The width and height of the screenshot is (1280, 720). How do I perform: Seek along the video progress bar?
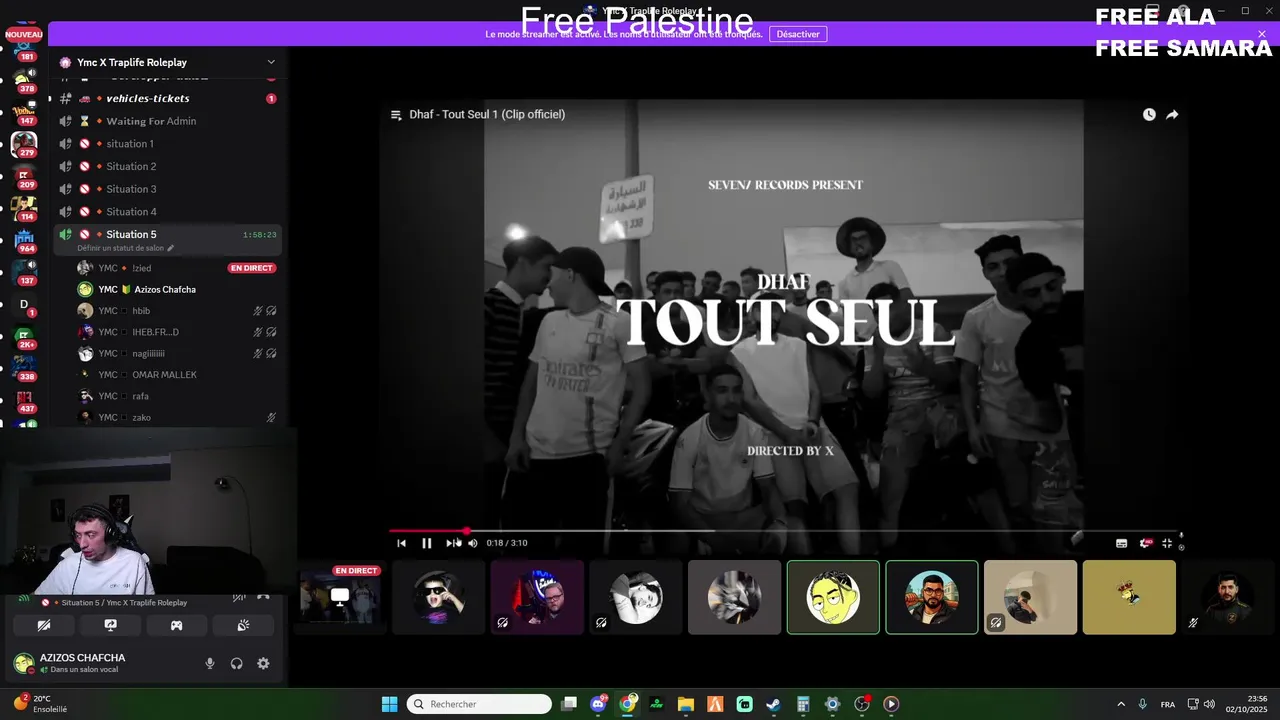[x=785, y=531]
